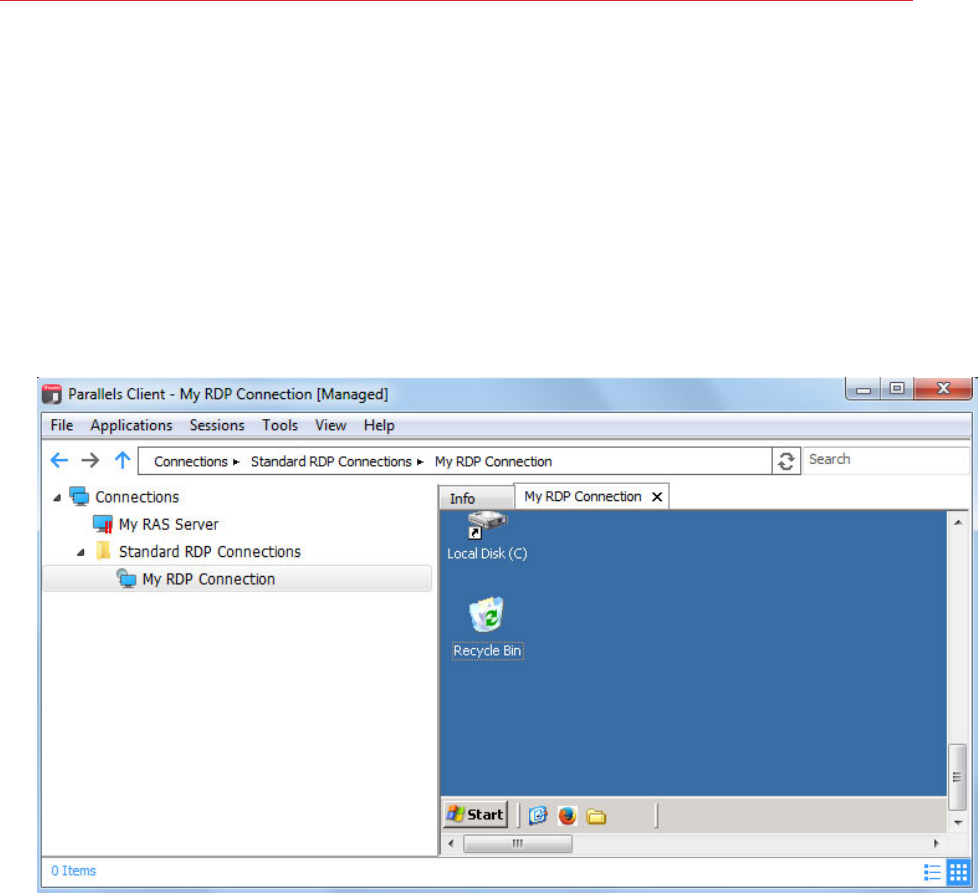978x893 pixels.
Task: Close the My RDP Connection tab
Action: [x=657, y=497]
